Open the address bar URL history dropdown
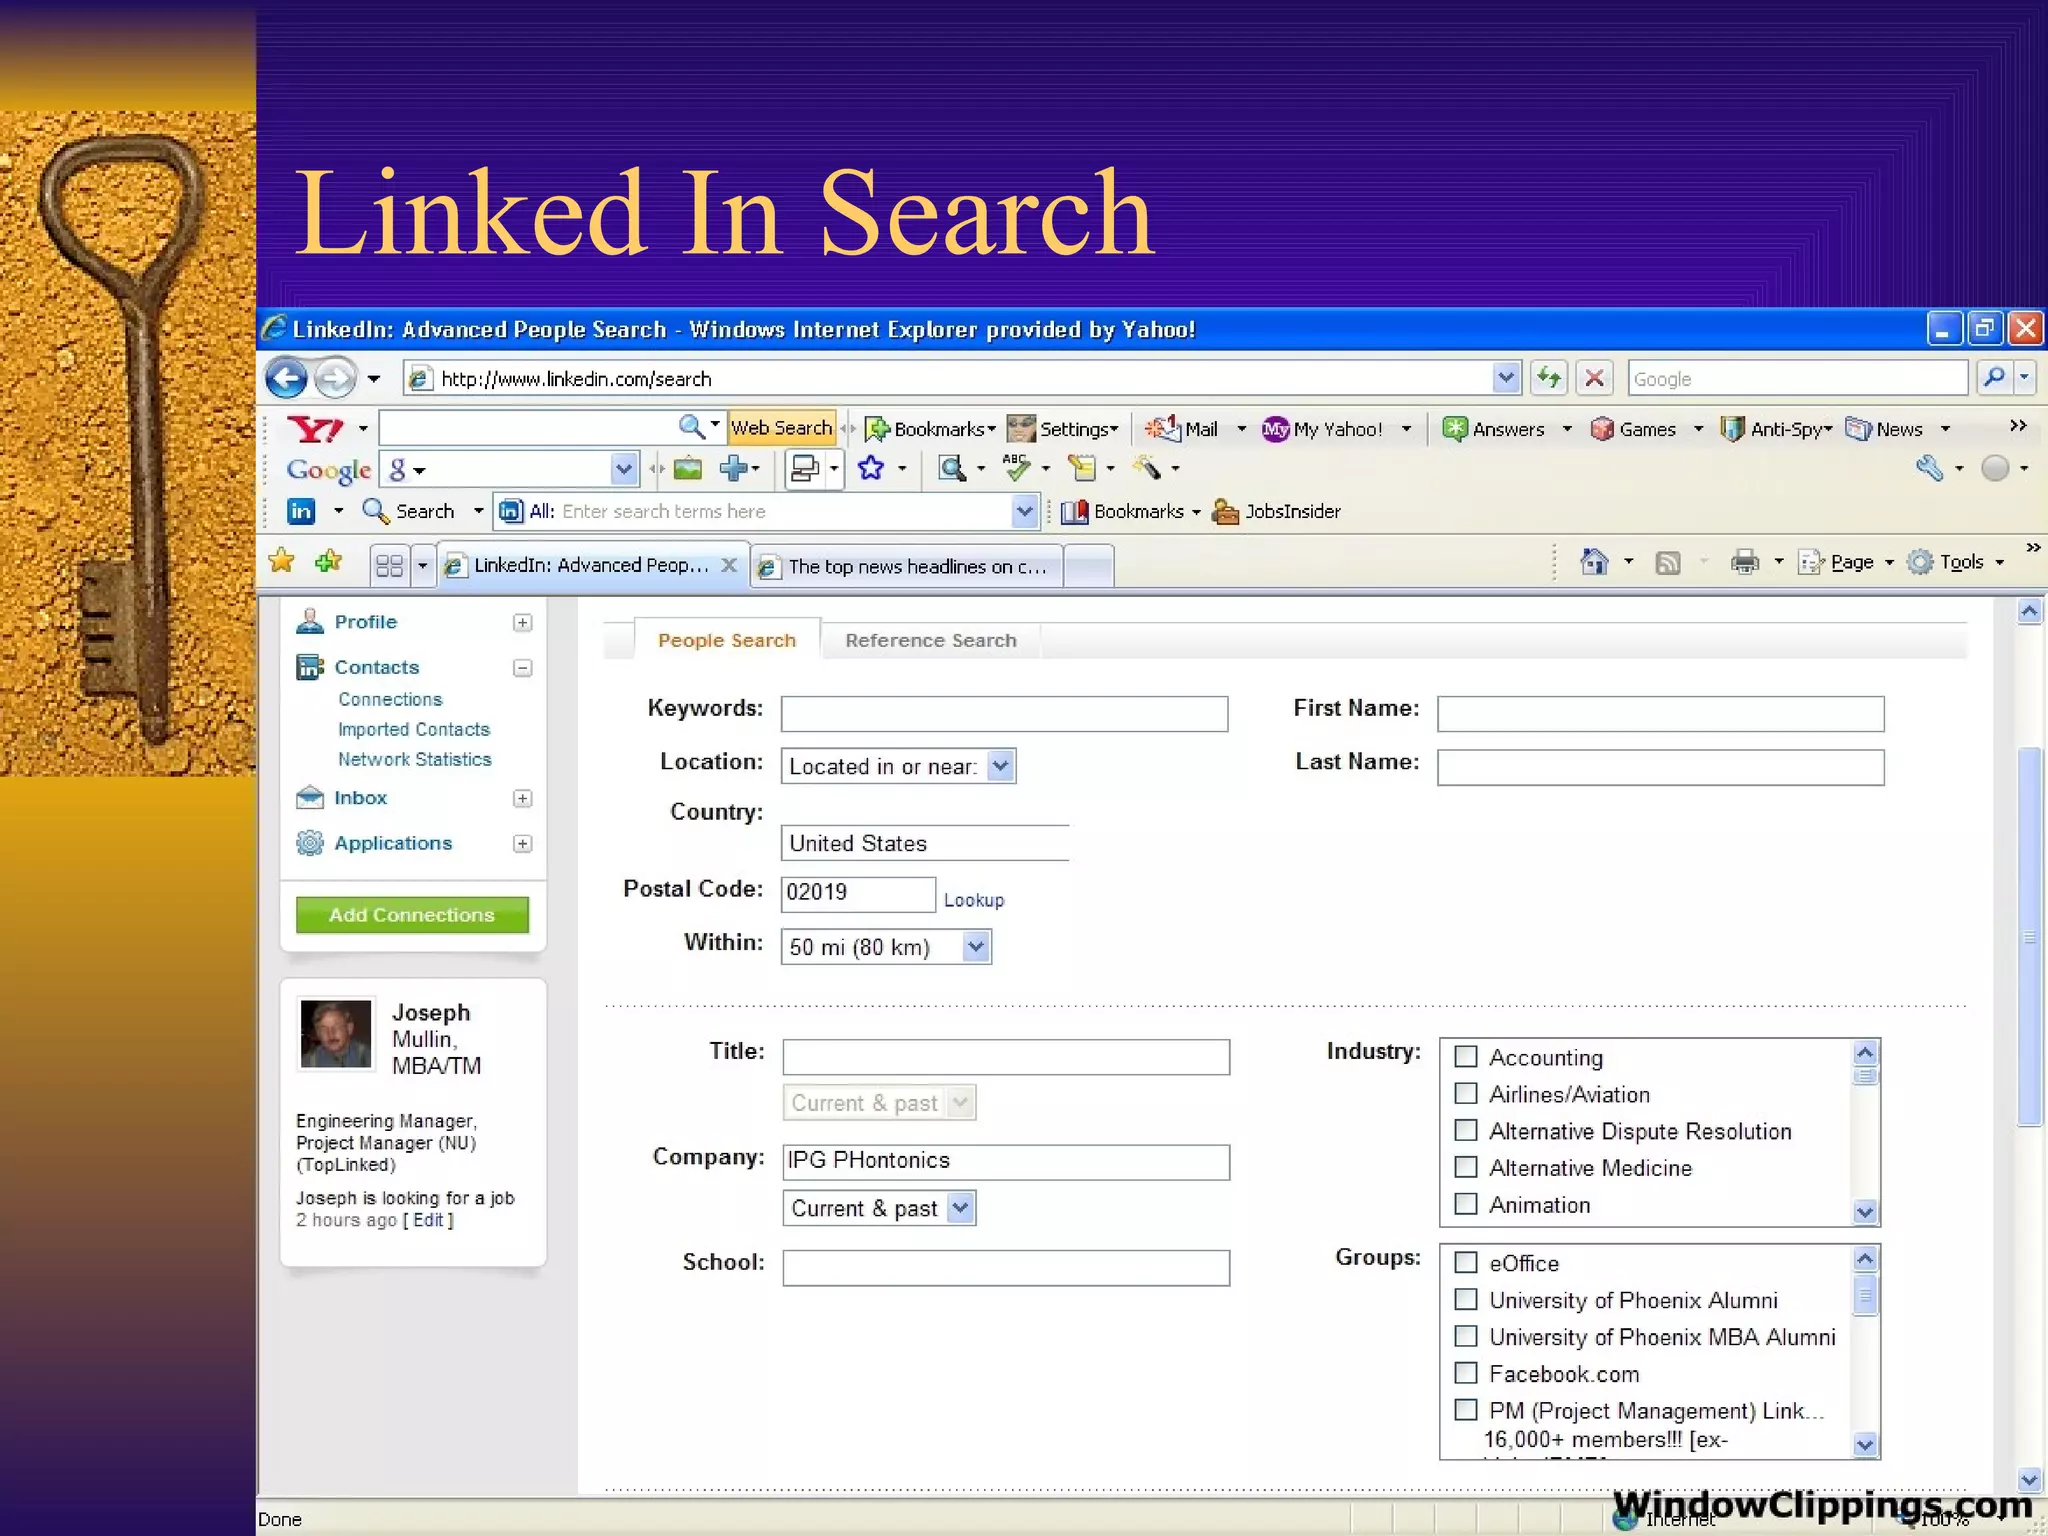This screenshot has height=1536, width=2048. pos(1506,378)
